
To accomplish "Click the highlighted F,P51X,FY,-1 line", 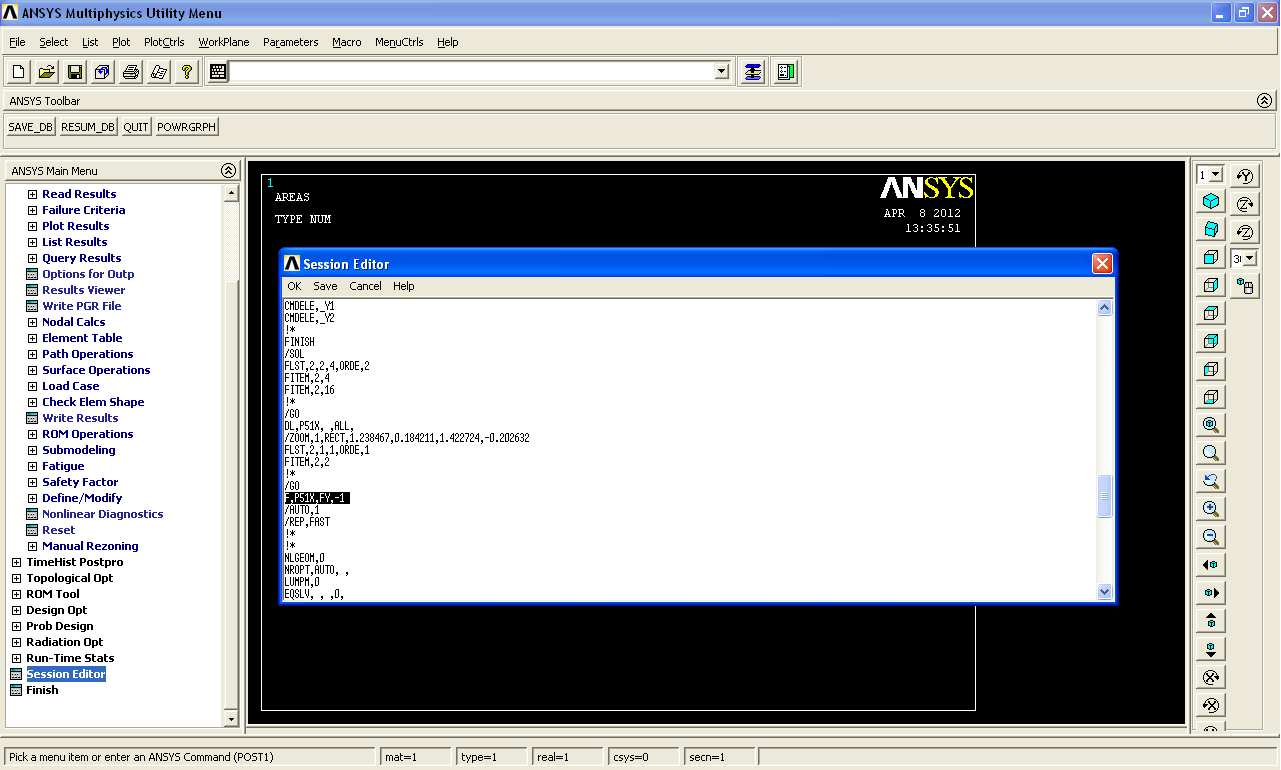I will [x=317, y=498].
